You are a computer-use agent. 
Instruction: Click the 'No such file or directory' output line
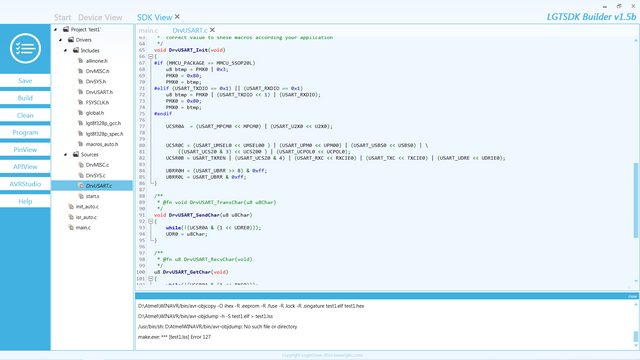point(218,327)
